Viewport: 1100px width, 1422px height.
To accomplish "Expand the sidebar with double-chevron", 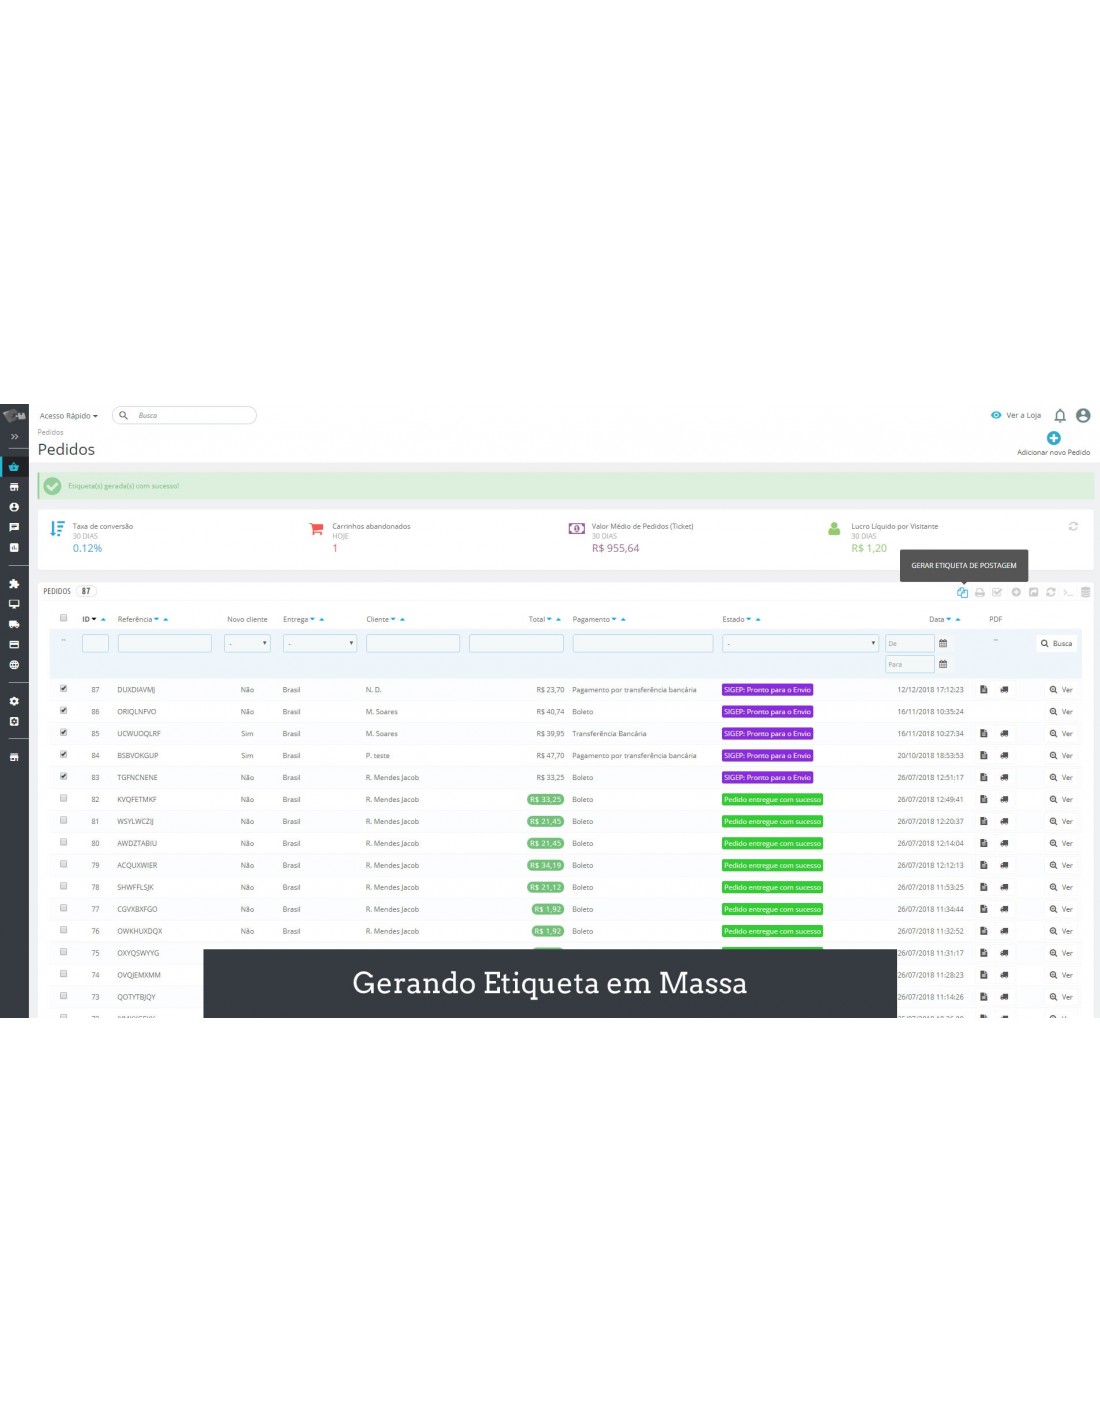I will click(14, 437).
